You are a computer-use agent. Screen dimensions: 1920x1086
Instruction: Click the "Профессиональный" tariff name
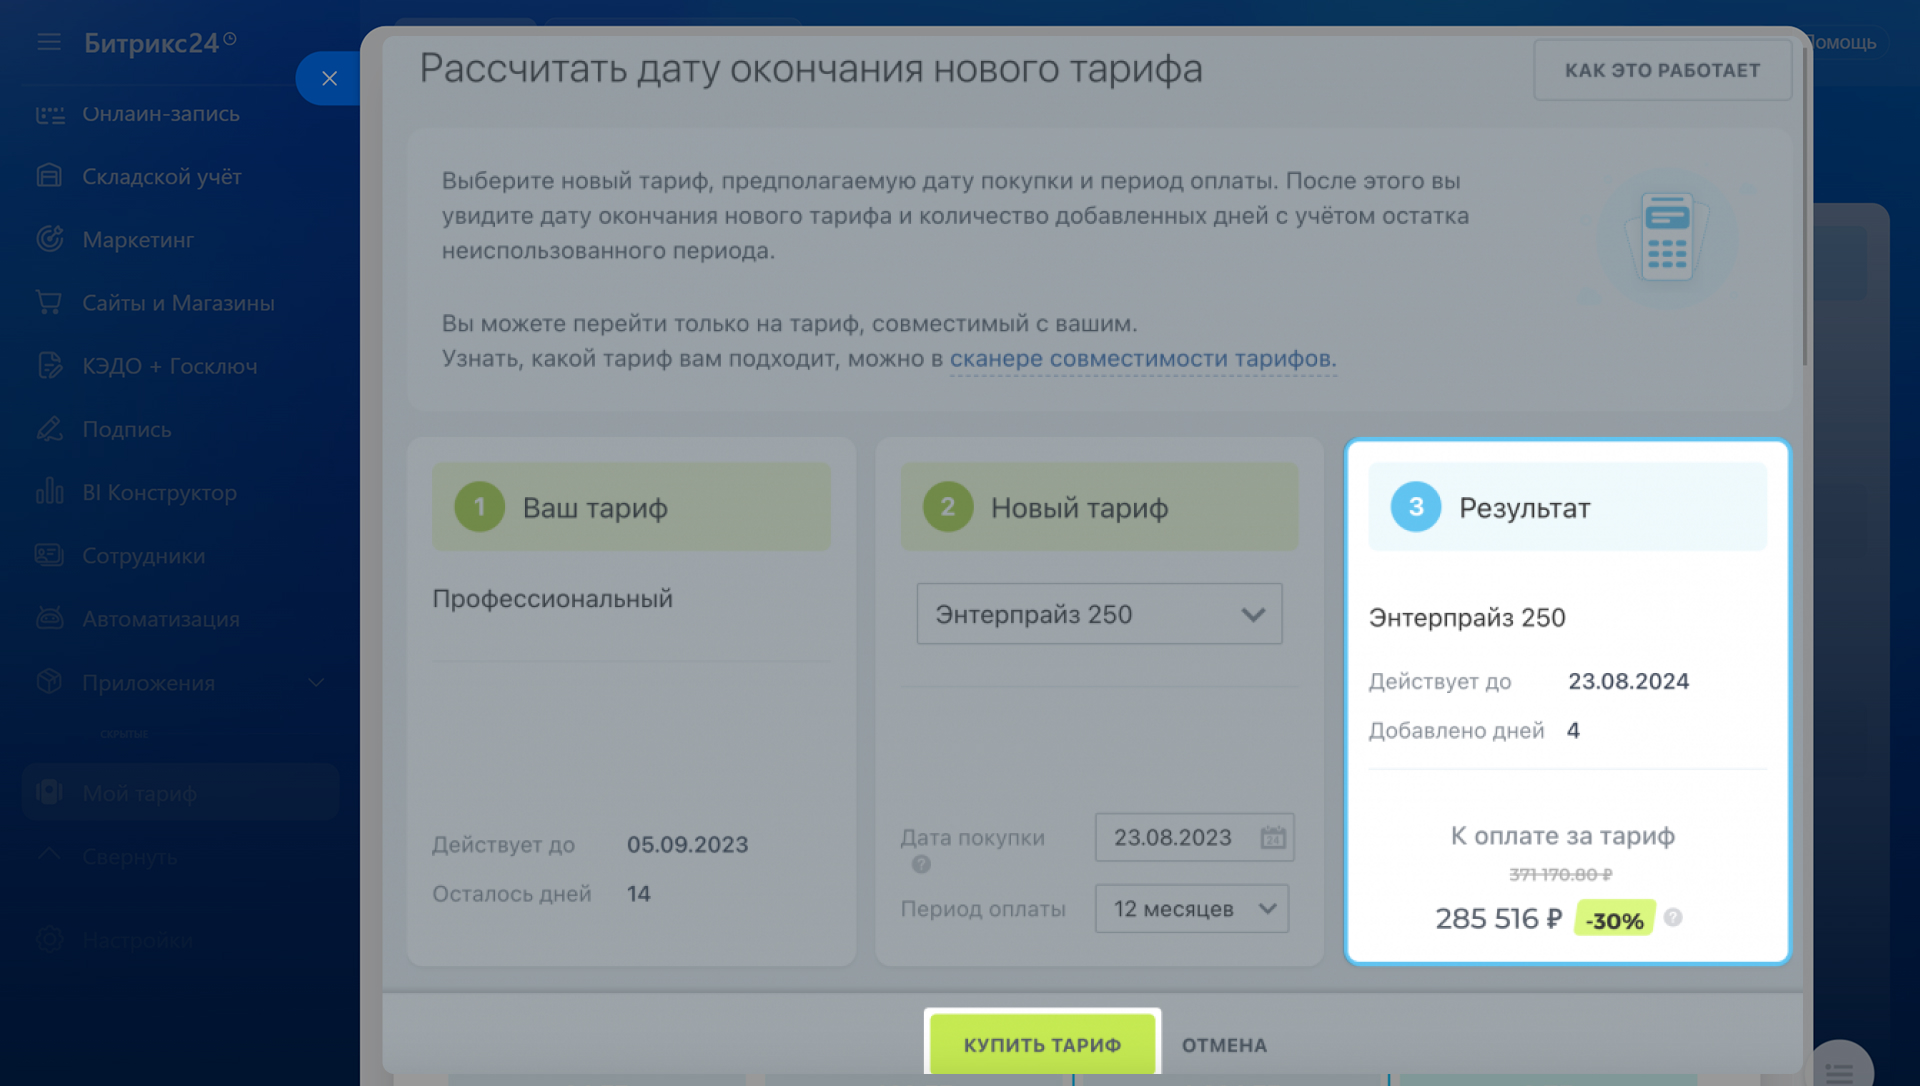552,598
